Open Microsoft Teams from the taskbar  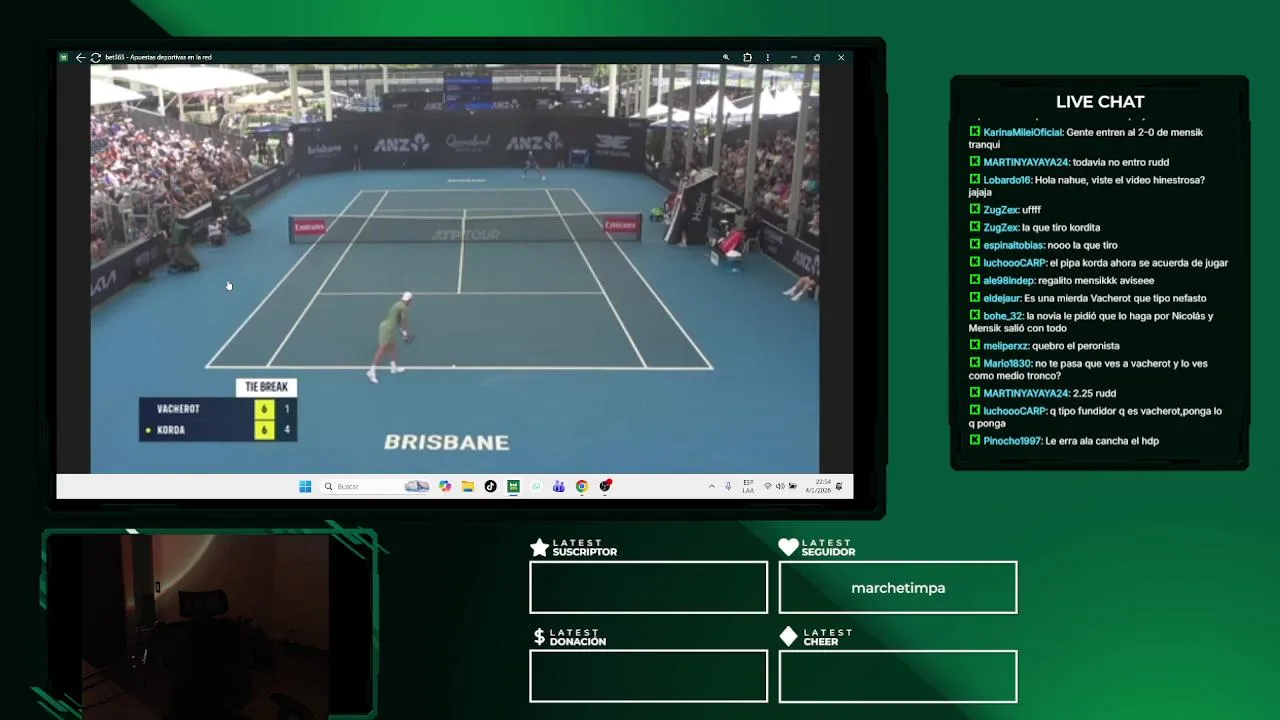tap(558, 486)
